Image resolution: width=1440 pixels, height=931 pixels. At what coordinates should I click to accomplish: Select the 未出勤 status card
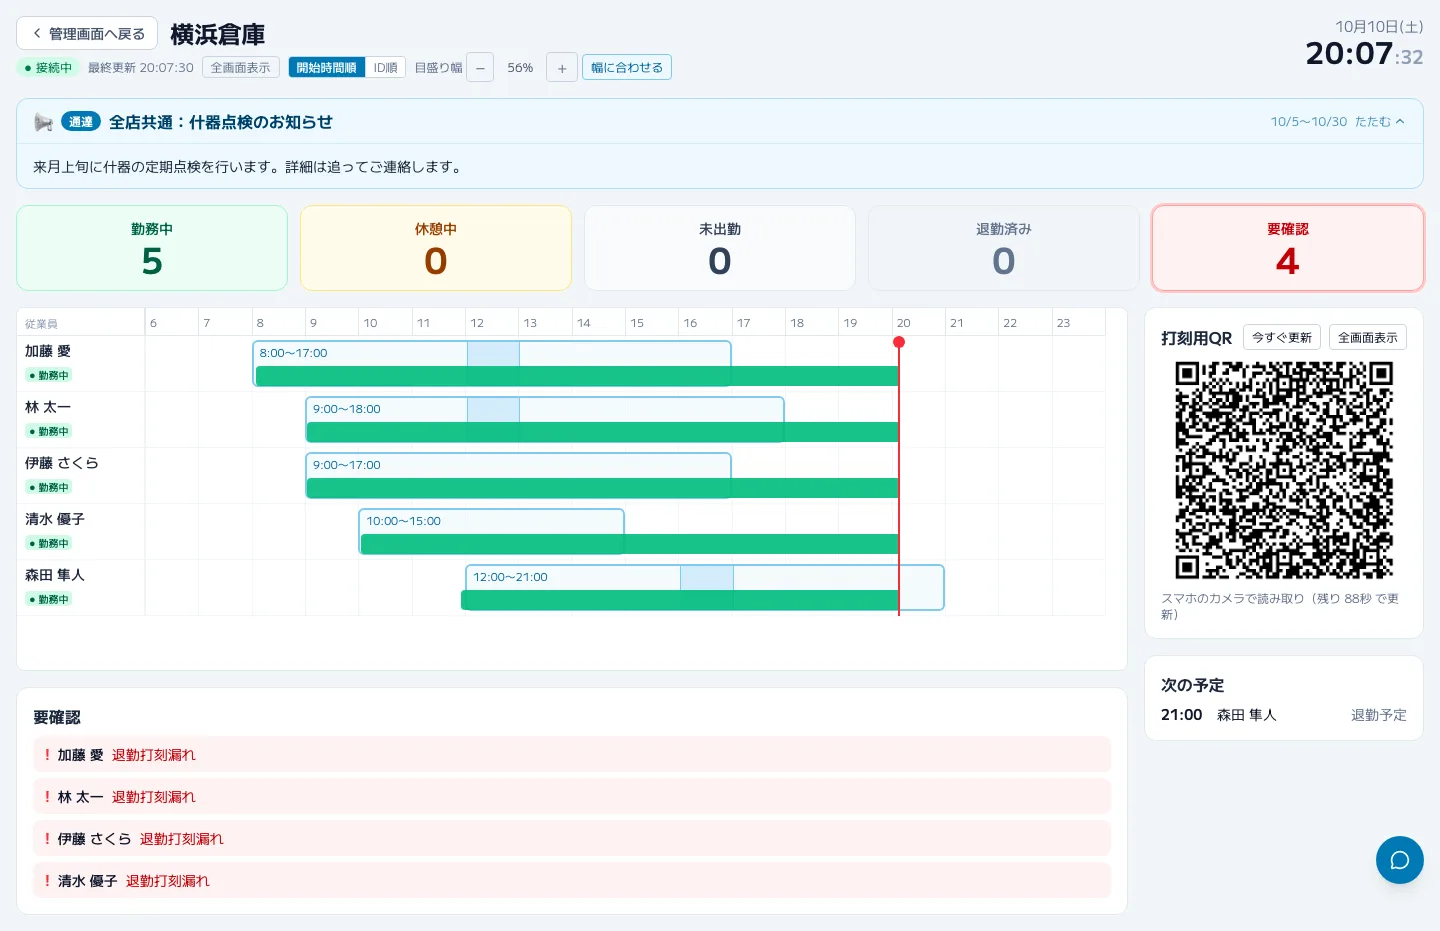(720, 248)
